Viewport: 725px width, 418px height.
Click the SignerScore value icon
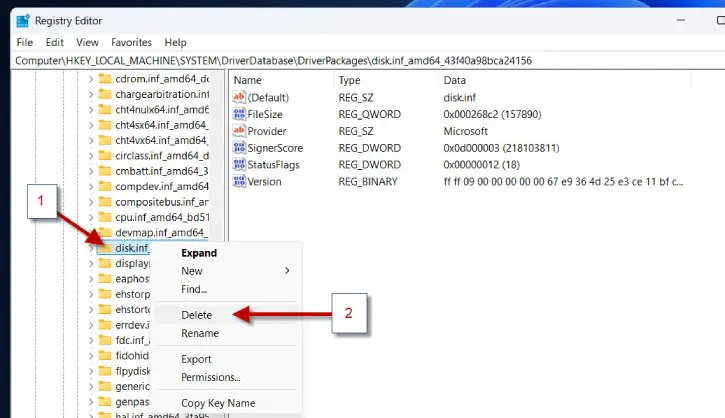pos(239,148)
